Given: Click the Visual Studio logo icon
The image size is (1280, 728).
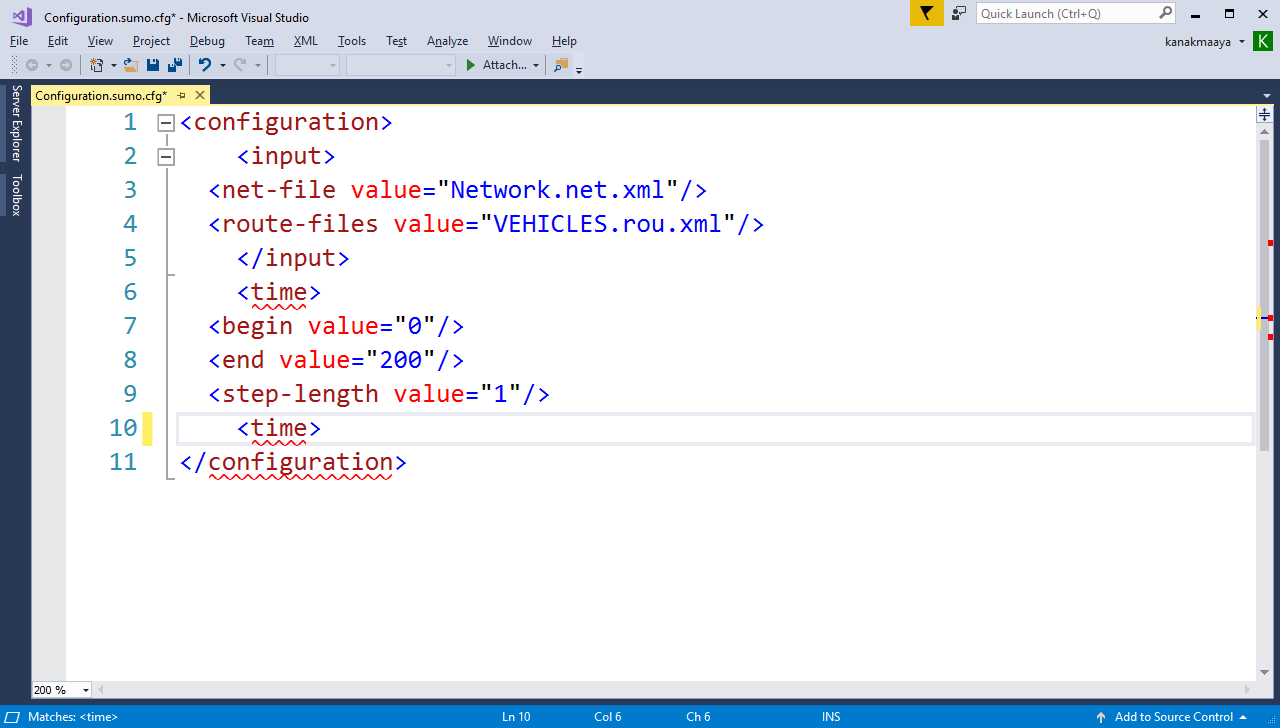Looking at the screenshot, I should tap(22, 15).
